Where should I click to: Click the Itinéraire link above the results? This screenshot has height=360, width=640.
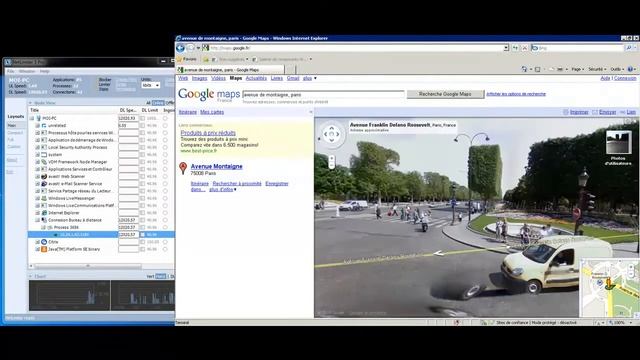188,112
